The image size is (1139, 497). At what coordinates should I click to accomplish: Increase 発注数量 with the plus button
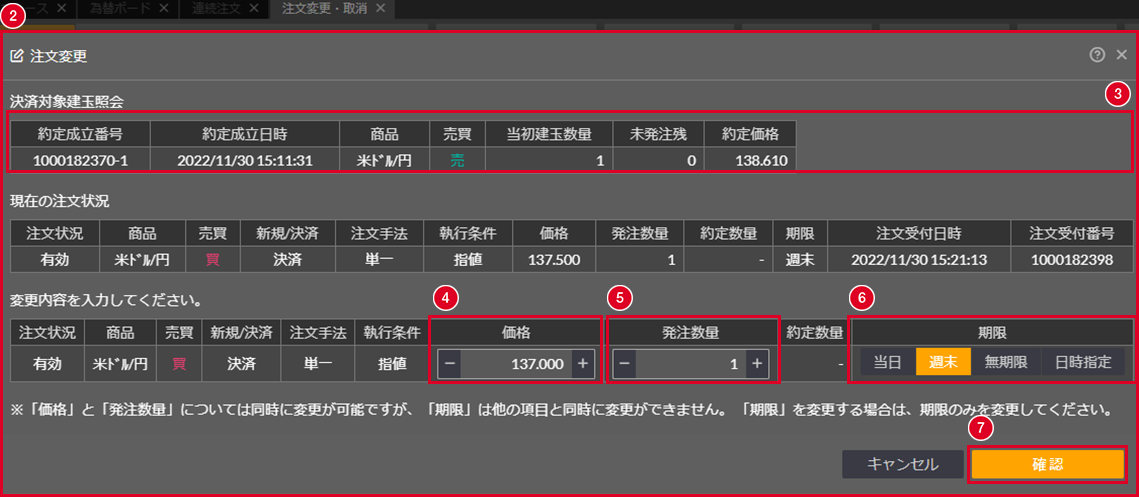(757, 363)
